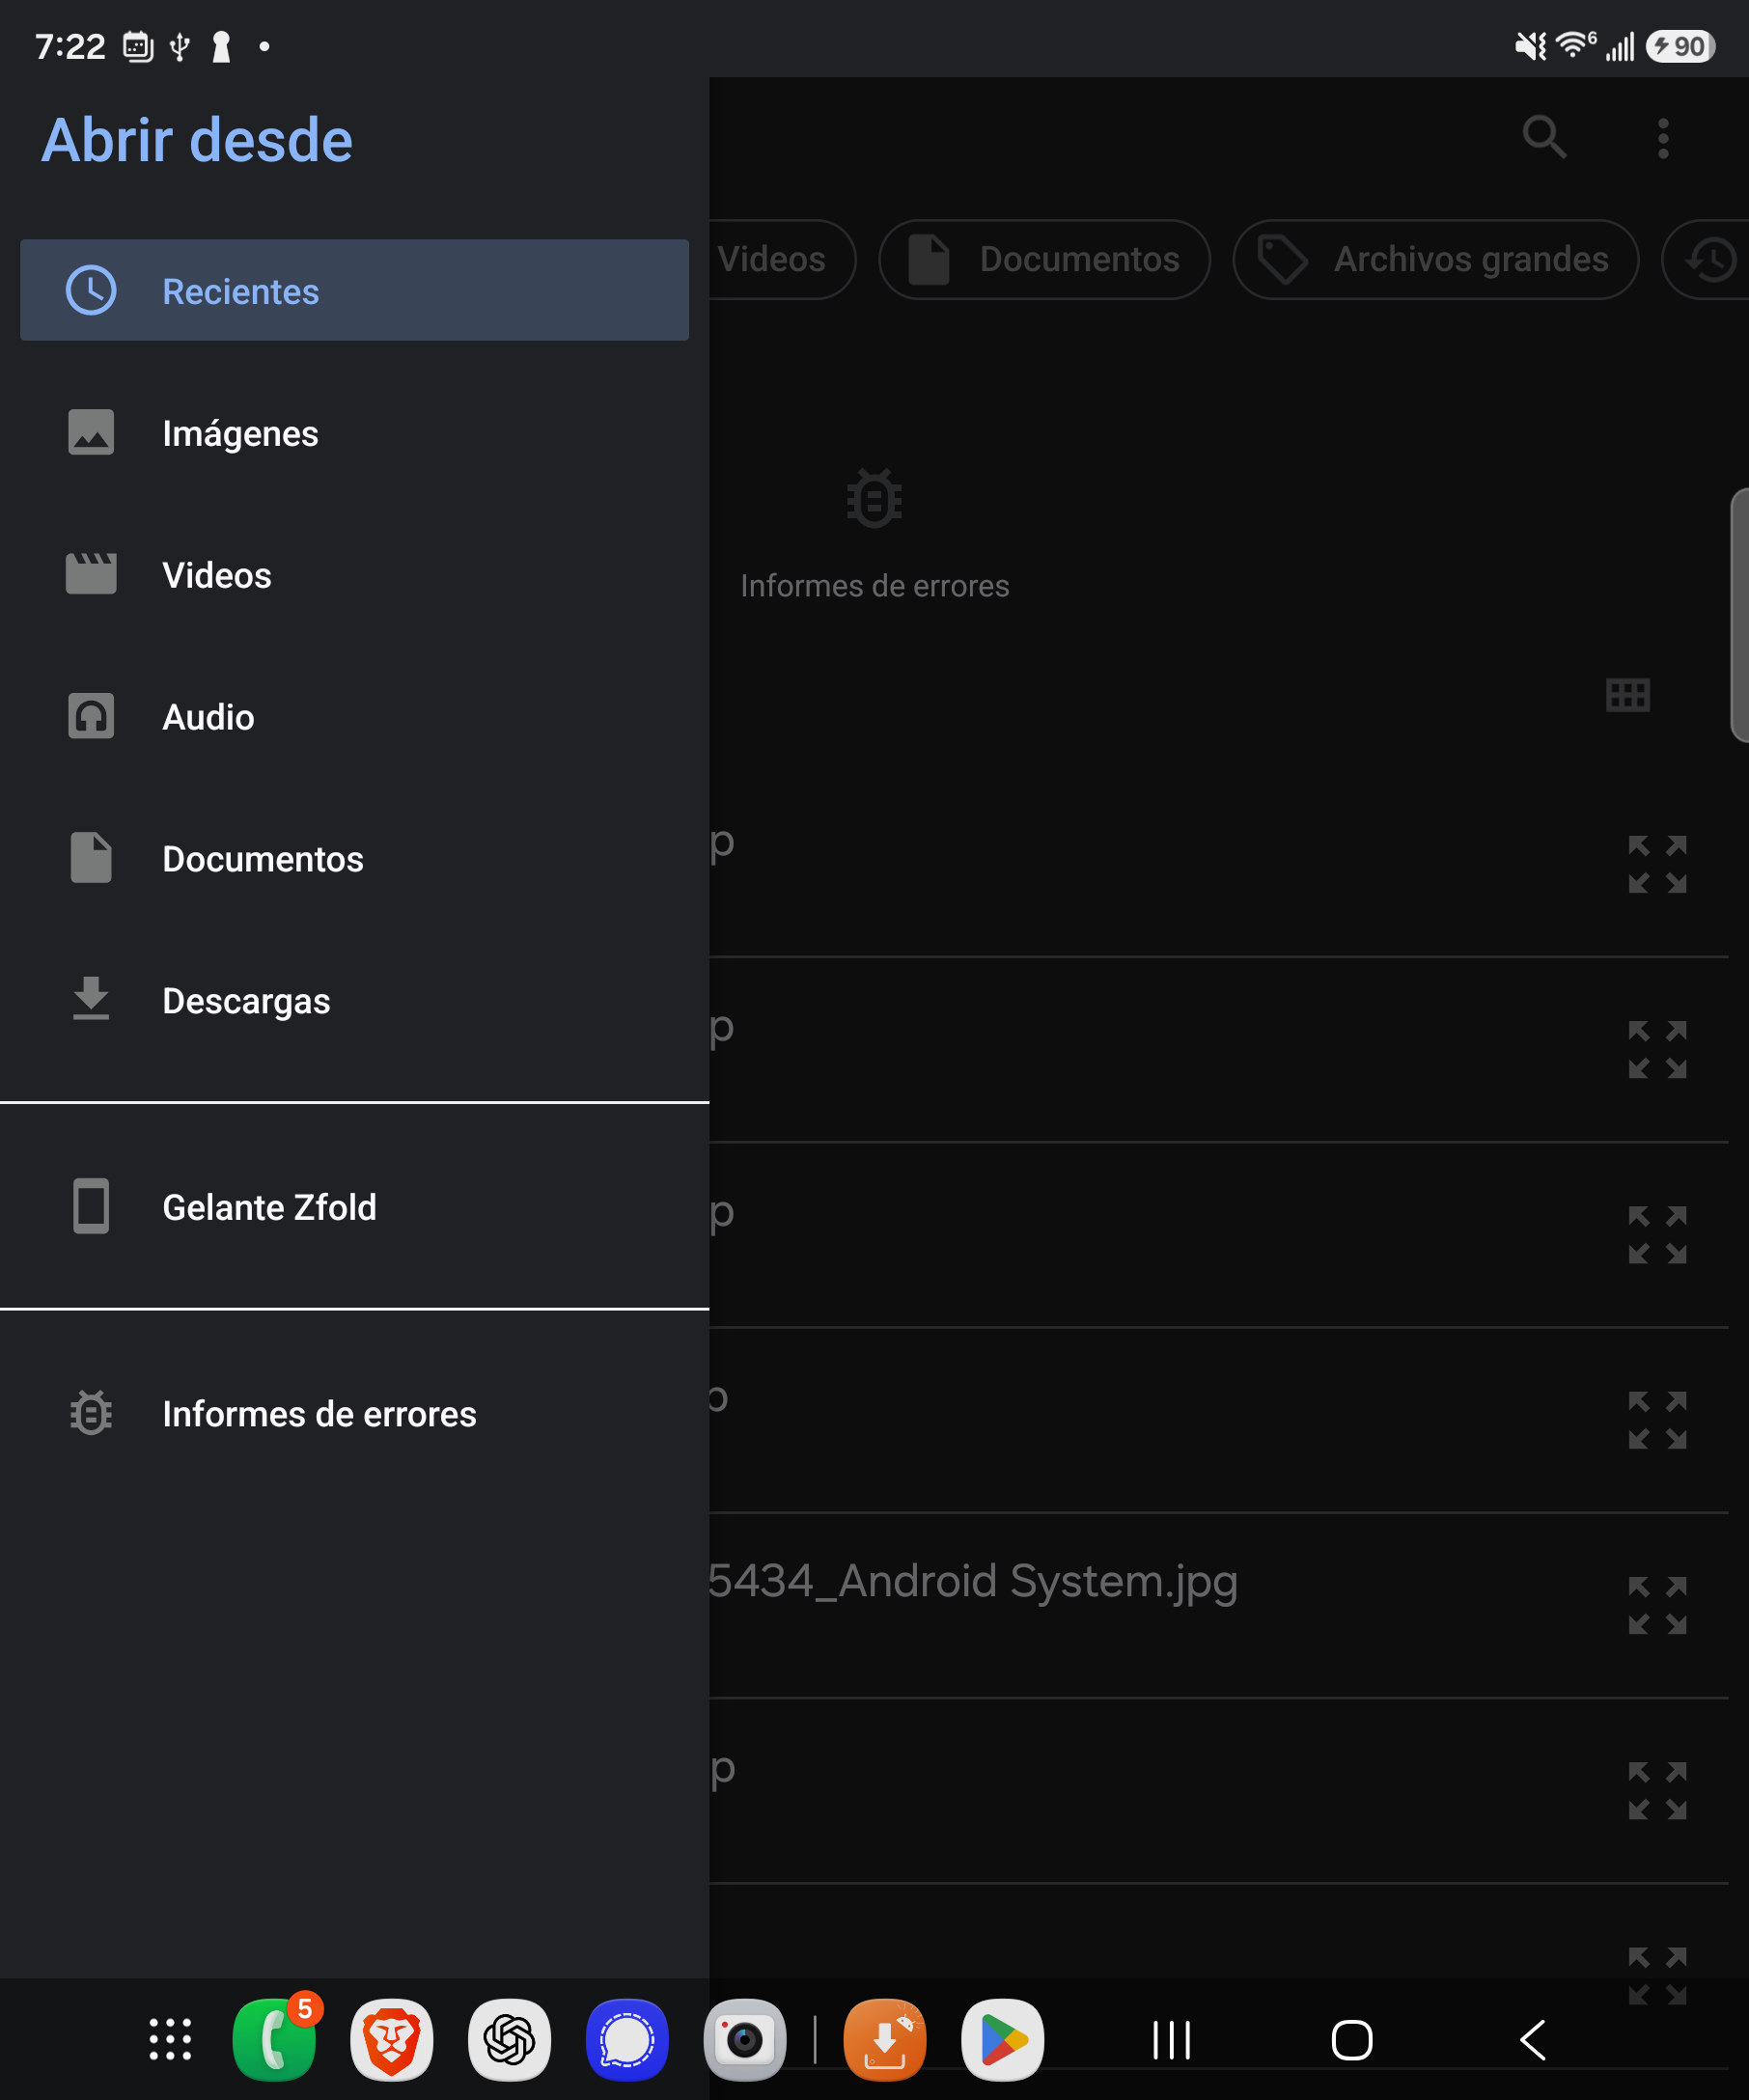Browse Gelante Zfold device storage
The width and height of the screenshot is (1749, 2100).
click(x=354, y=1207)
